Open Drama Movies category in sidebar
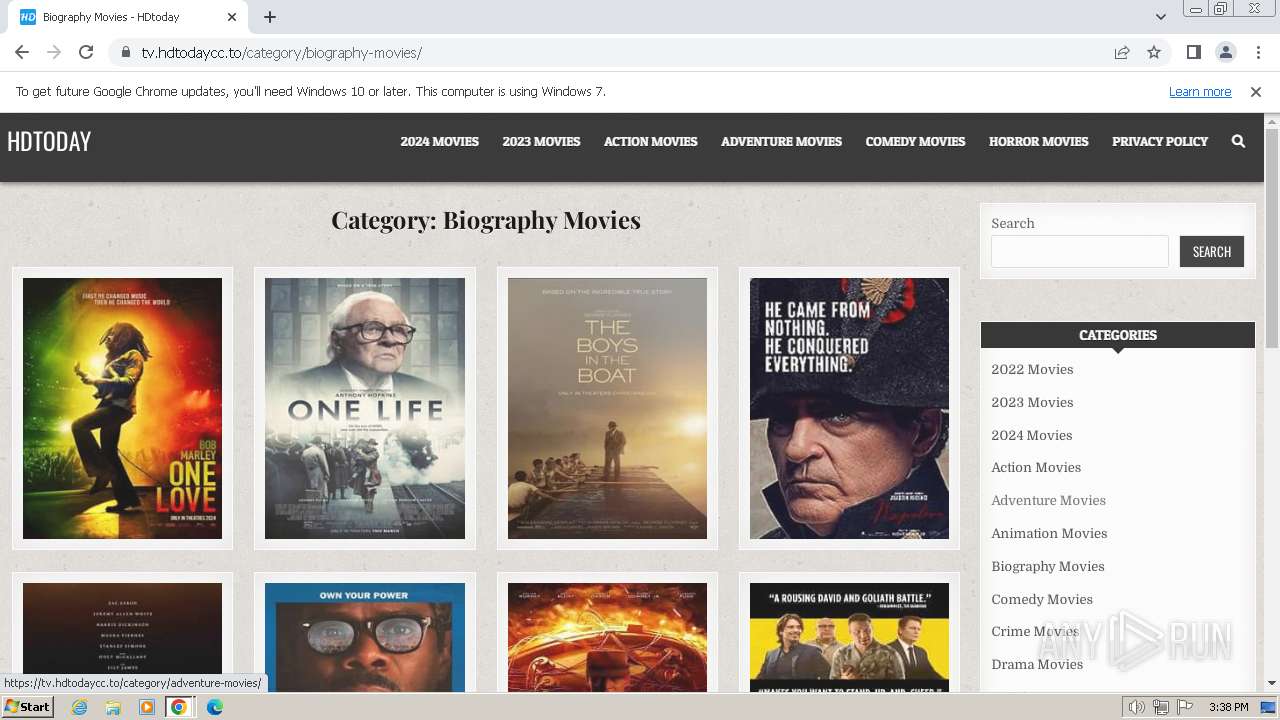The width and height of the screenshot is (1280, 720). (1037, 664)
